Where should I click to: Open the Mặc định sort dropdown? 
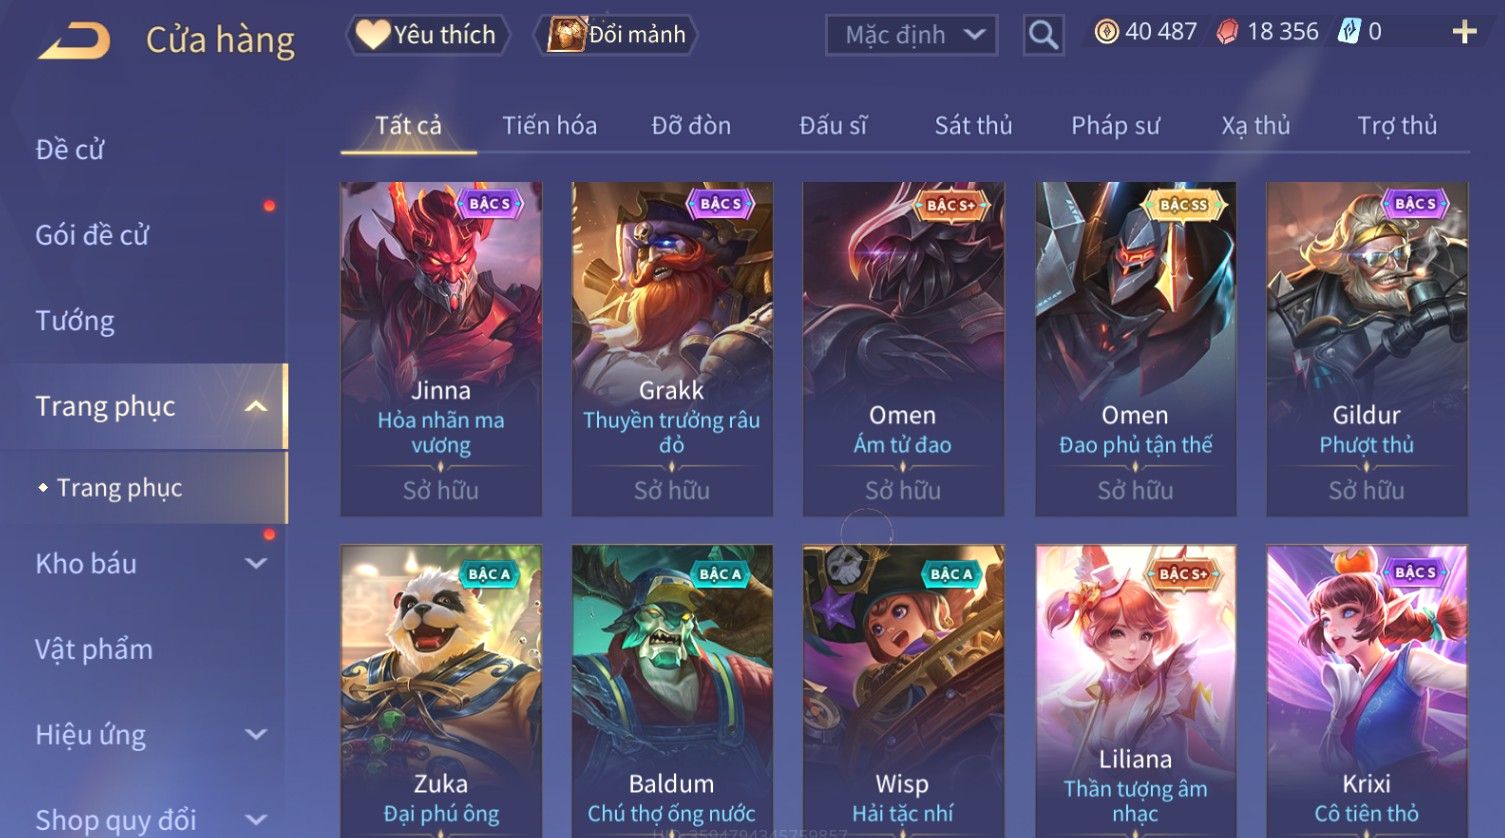point(912,35)
